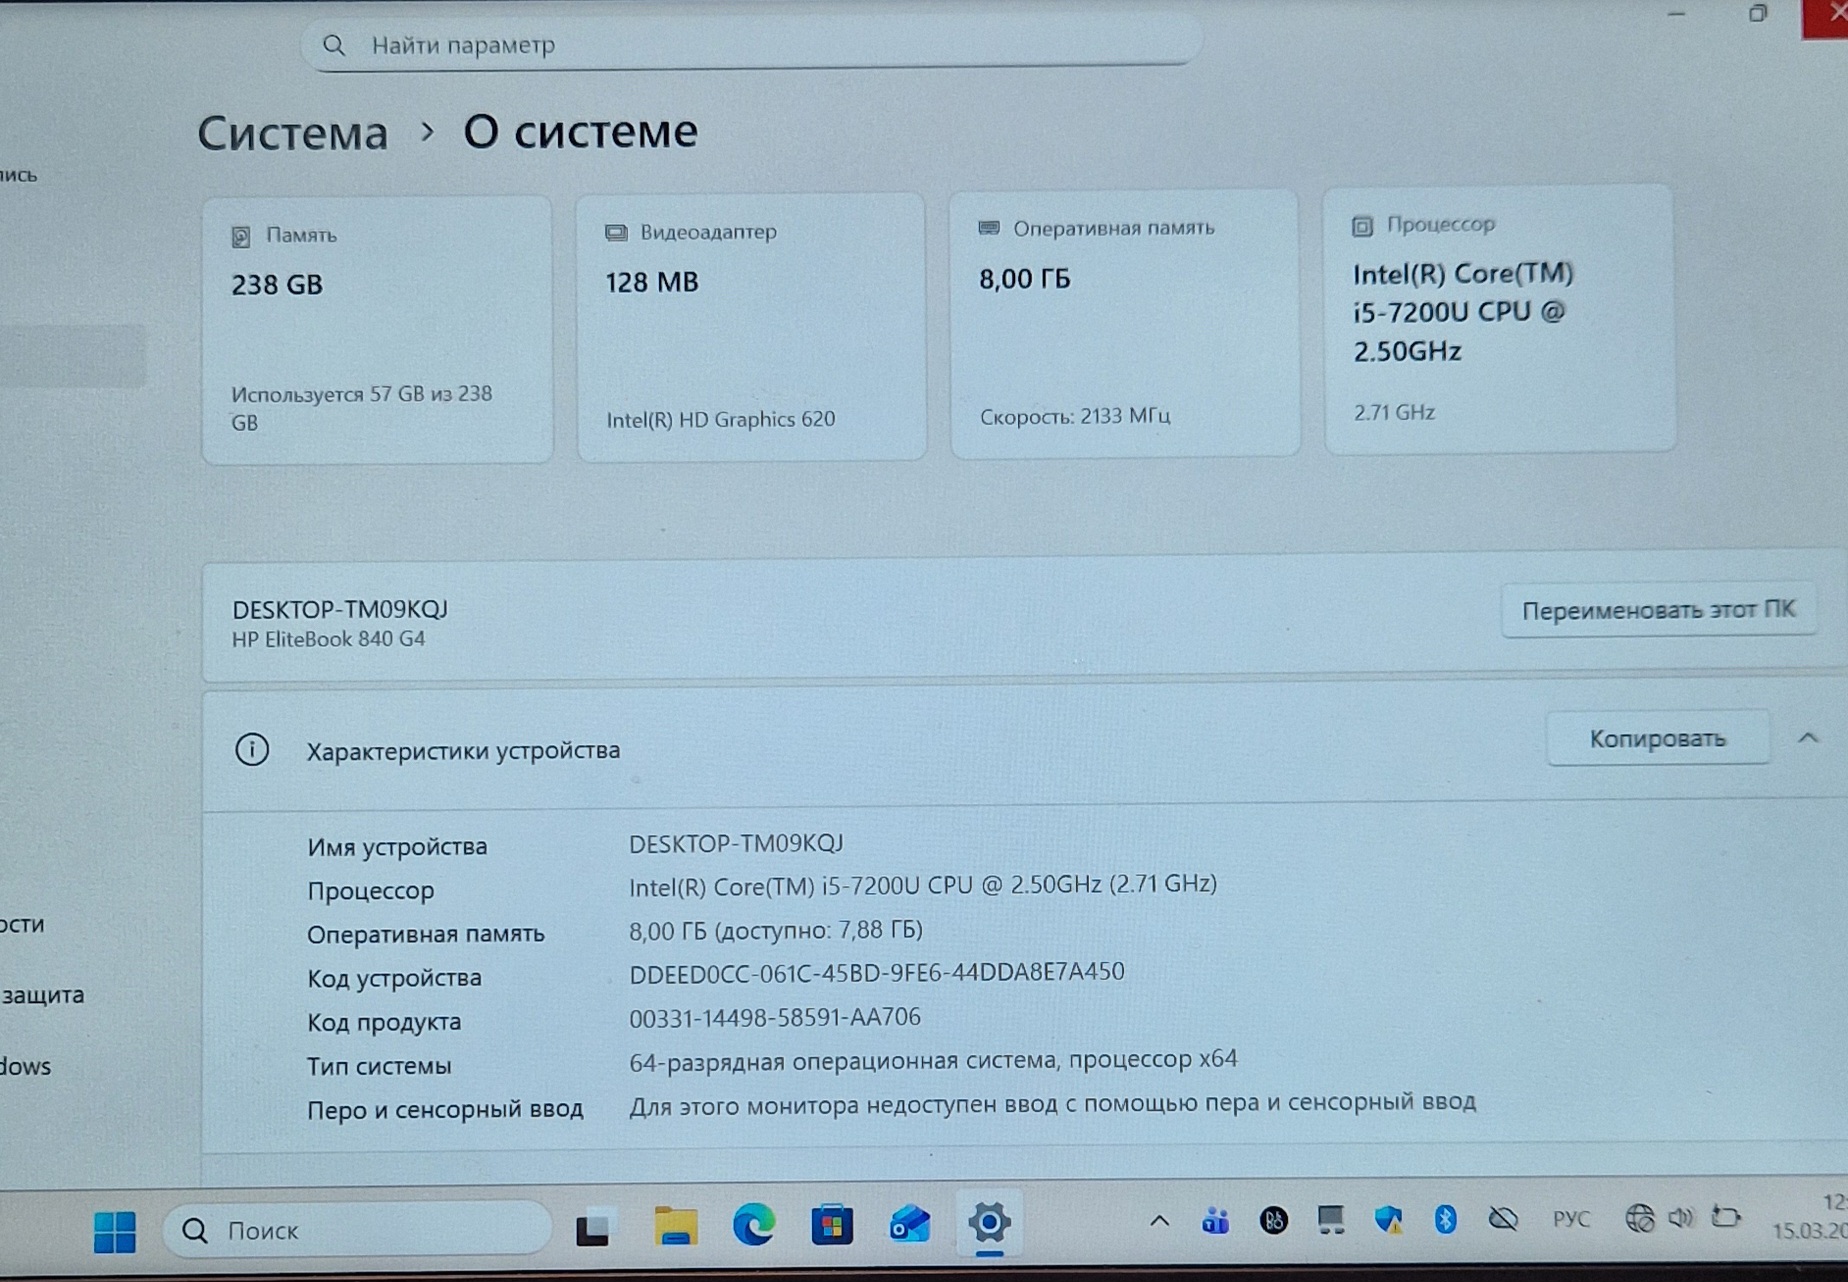This screenshot has height=1282, width=1848.
Task: Click the Settings gear in the taskbar
Action: tap(989, 1223)
